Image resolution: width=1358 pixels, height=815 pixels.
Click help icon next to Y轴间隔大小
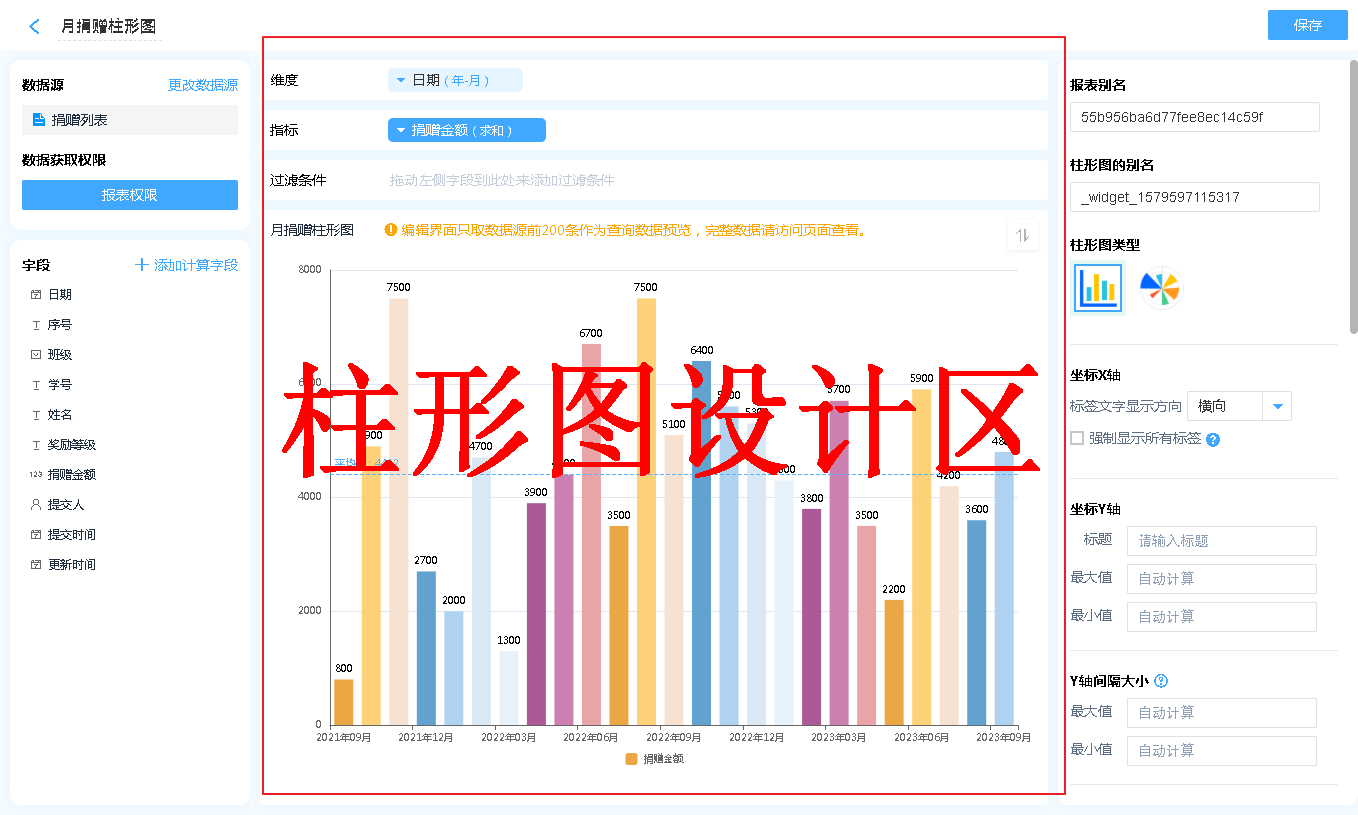(x=1161, y=681)
